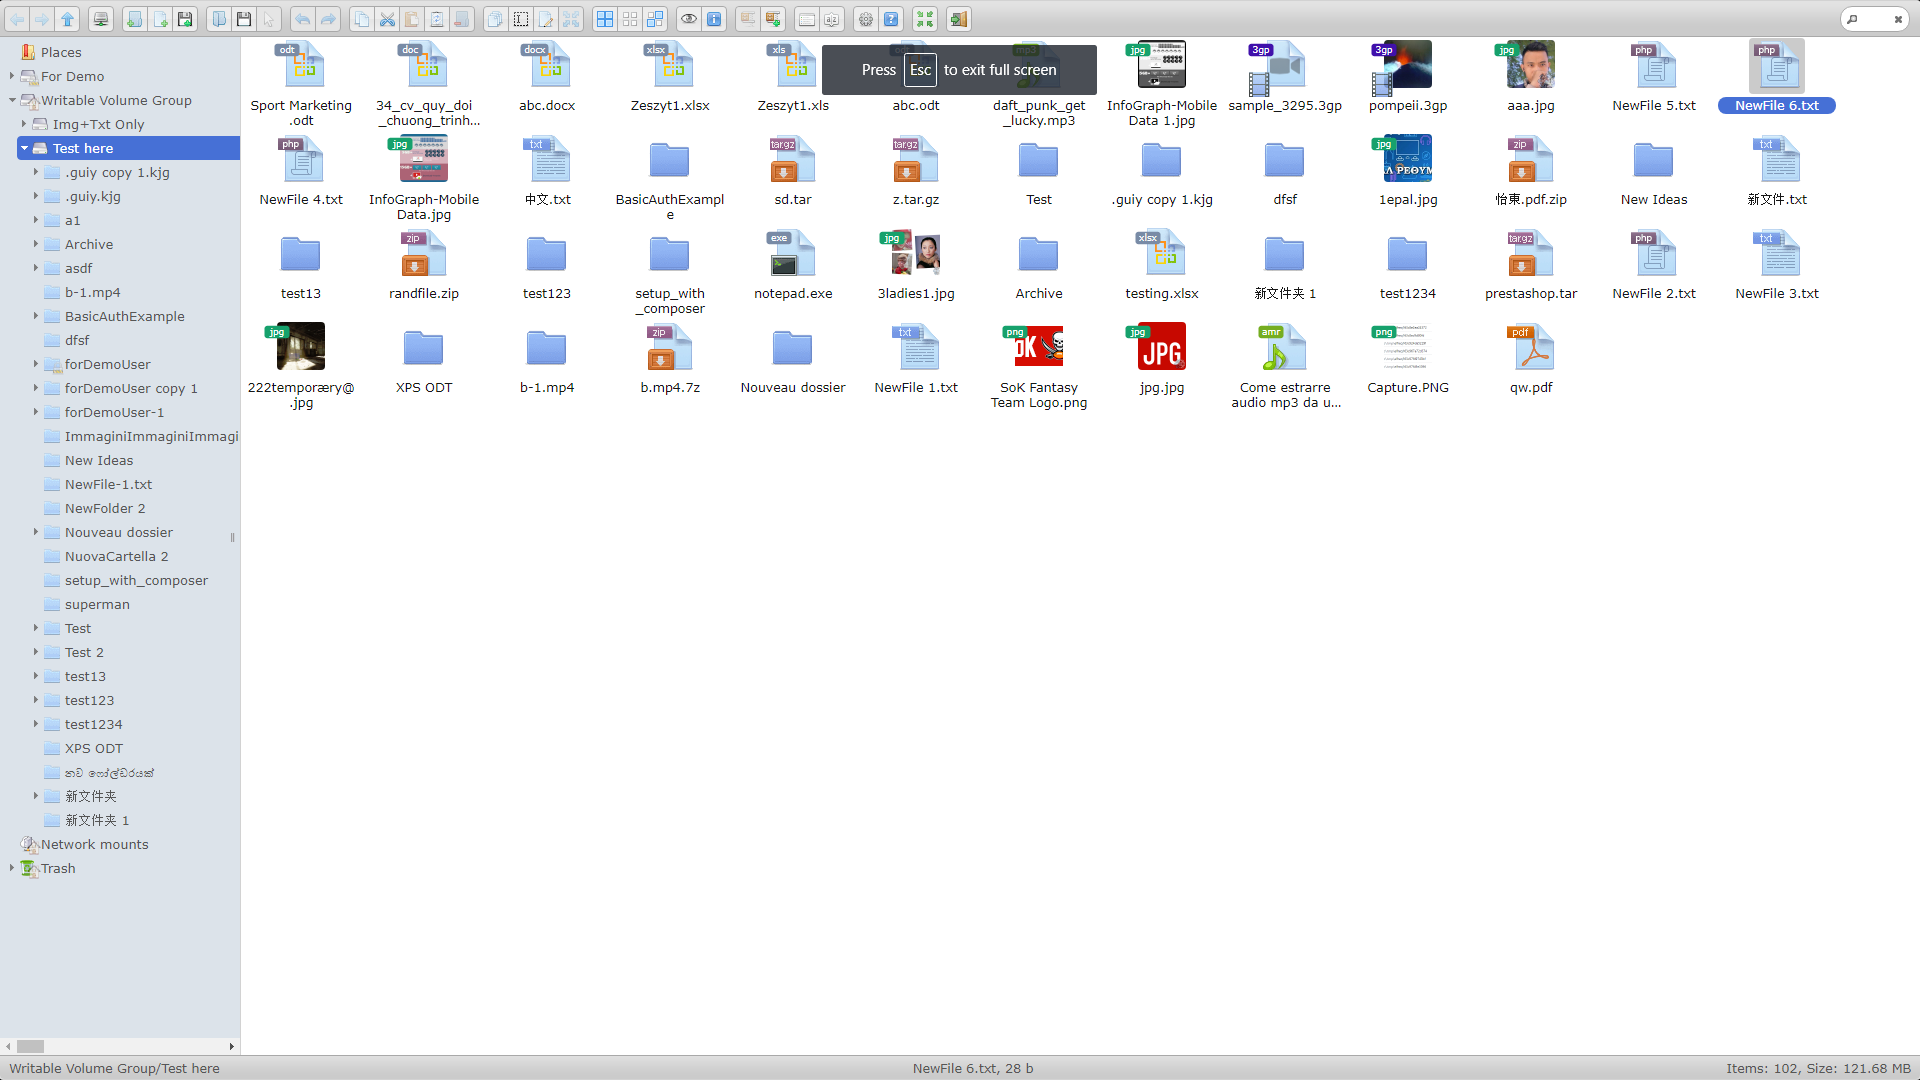Go to parent folder with up arrow
This screenshot has height=1080, width=1920.
tap(67, 19)
